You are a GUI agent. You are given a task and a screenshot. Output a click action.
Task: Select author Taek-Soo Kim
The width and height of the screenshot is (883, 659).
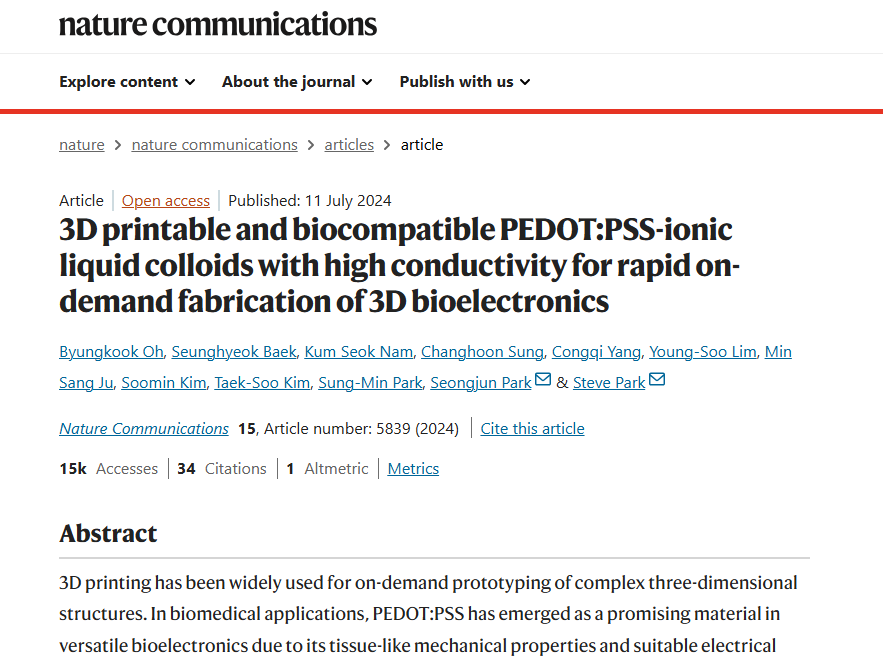click(x=262, y=383)
